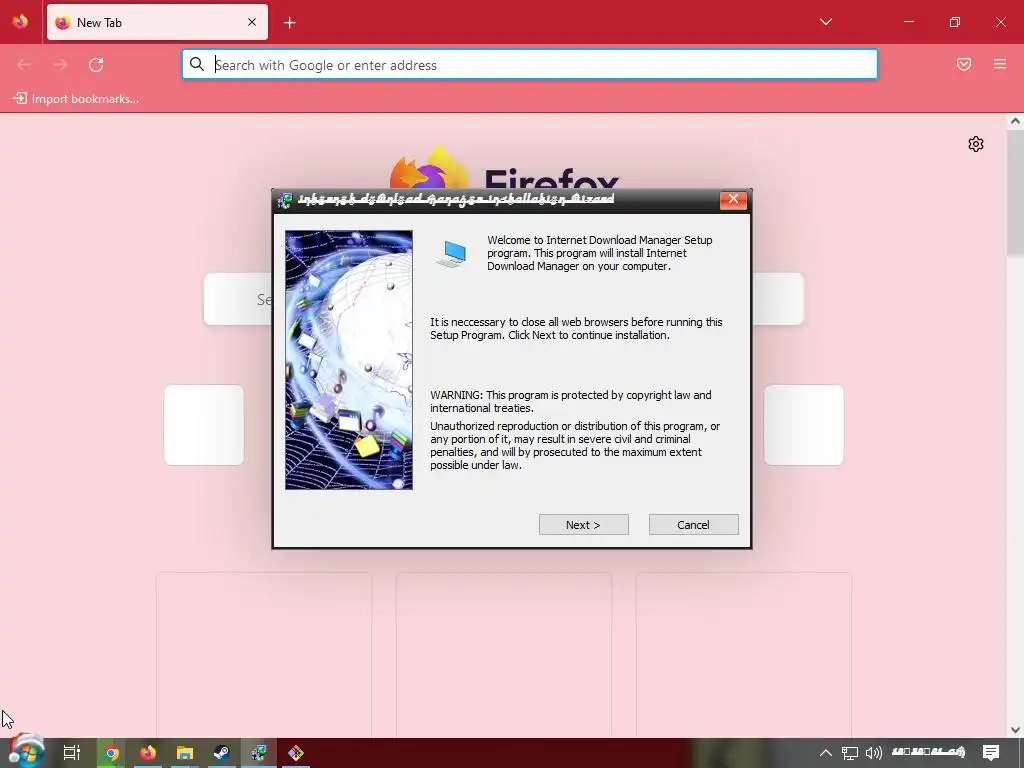The height and width of the screenshot is (768, 1024).
Task: Close the IDM installation wizard dialog
Action: tap(733, 199)
